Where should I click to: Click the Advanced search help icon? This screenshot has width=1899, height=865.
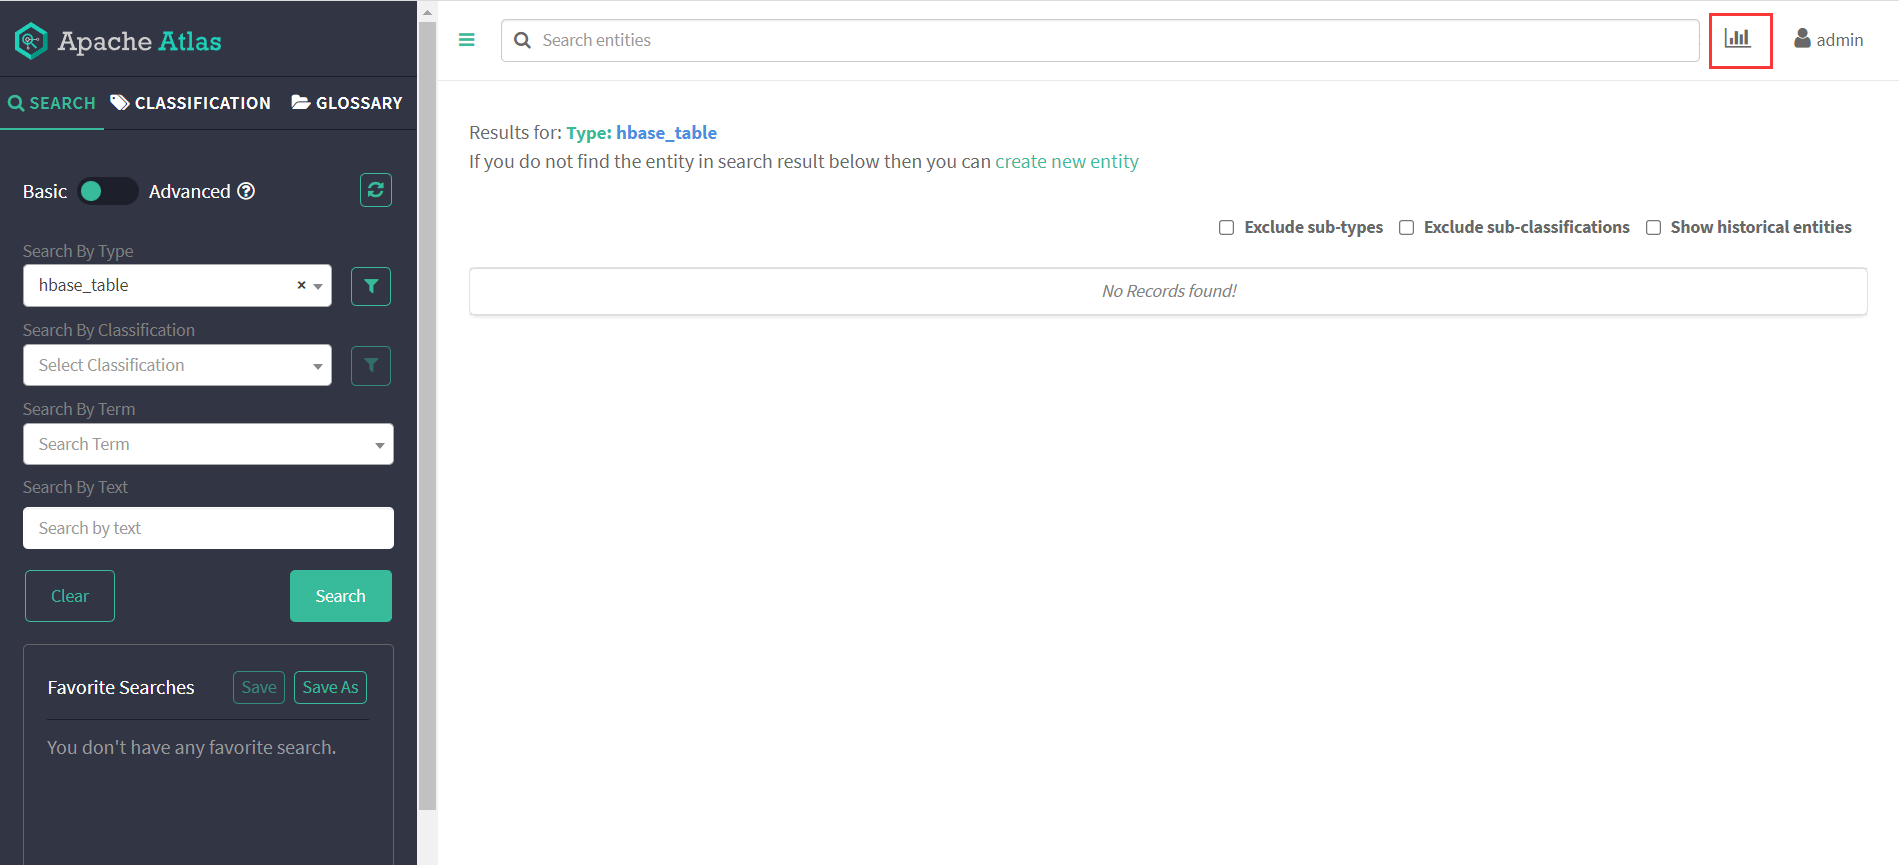(246, 191)
